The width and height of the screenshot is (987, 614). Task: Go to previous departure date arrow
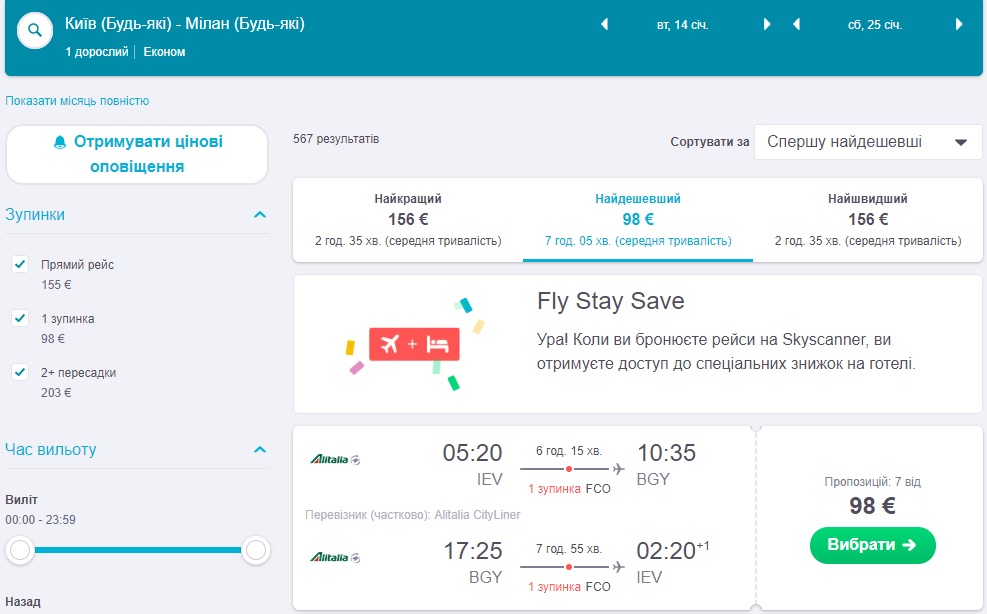point(604,25)
